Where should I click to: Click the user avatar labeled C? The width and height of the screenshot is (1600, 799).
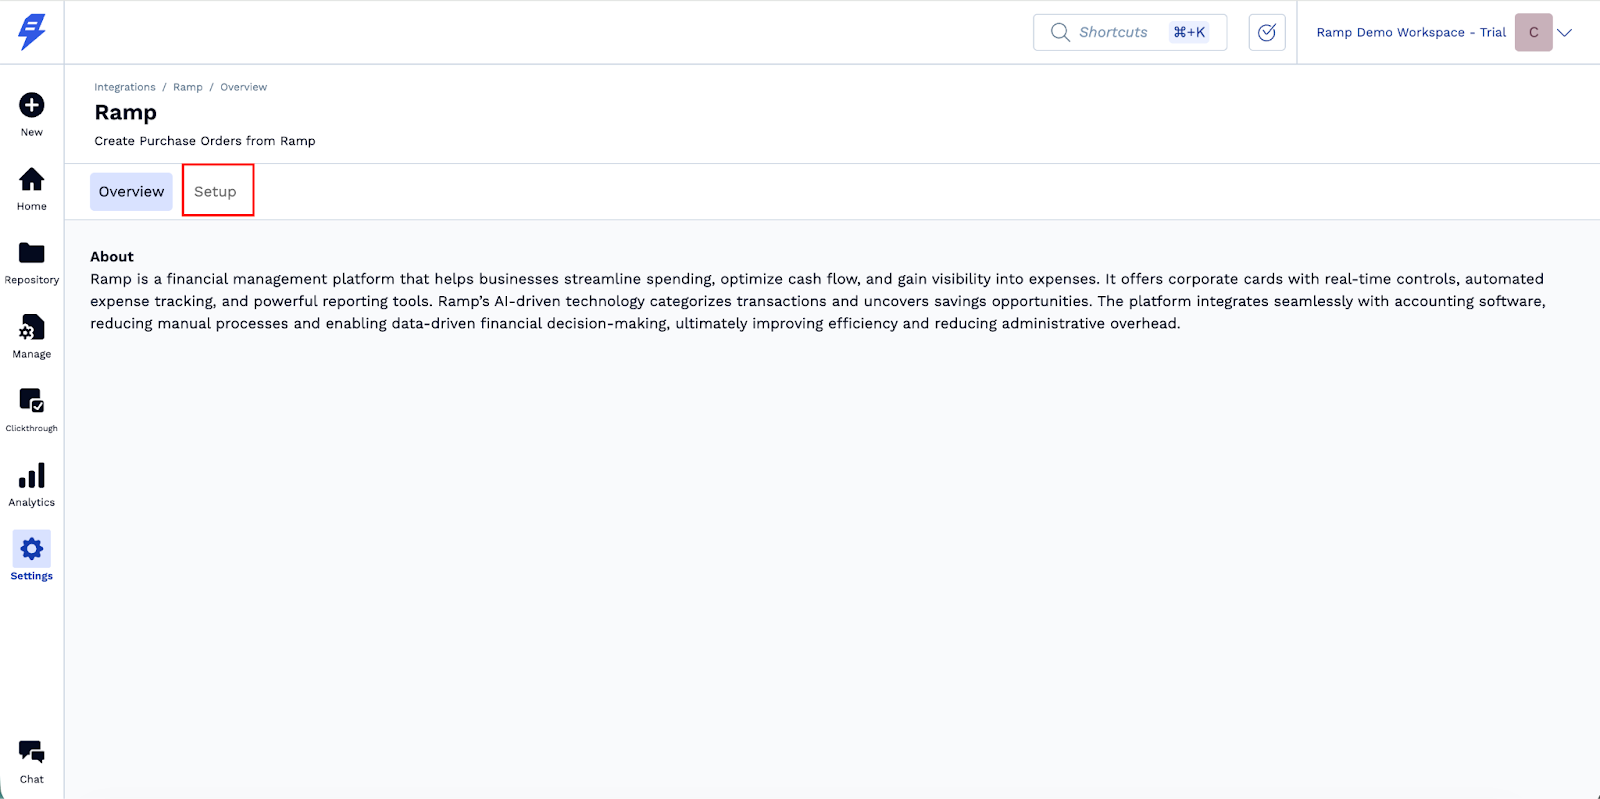coord(1533,33)
